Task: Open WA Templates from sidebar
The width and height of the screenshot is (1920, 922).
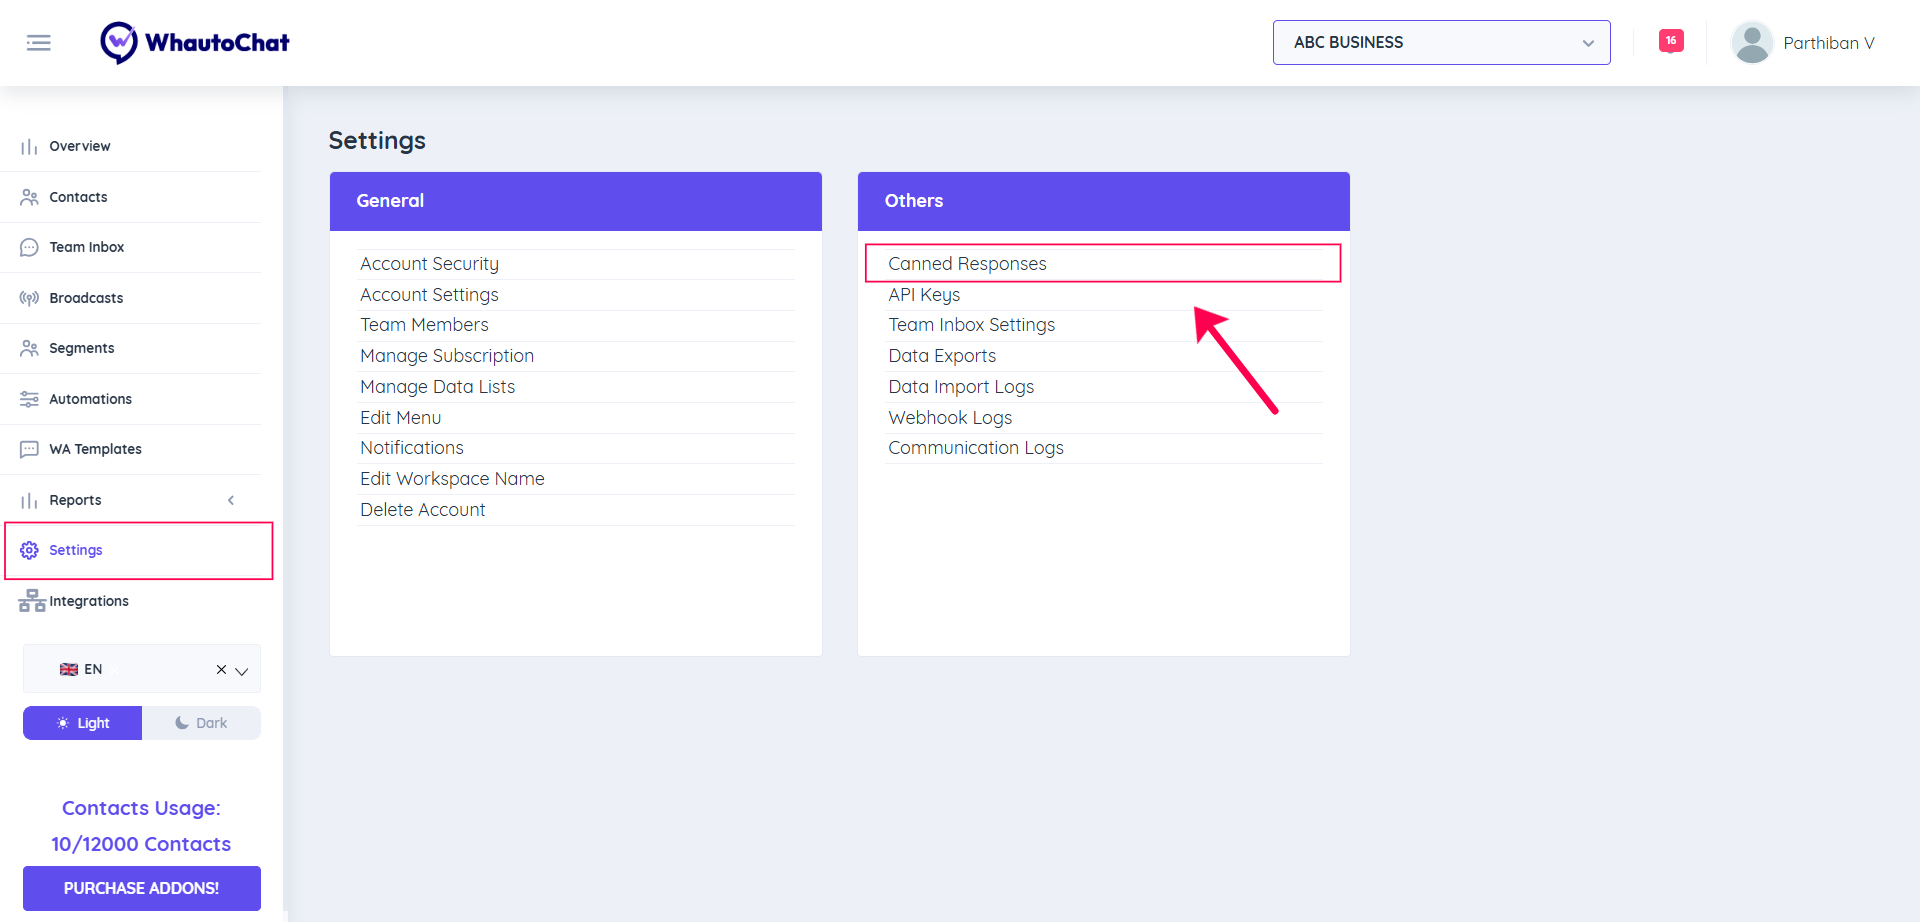Action: coord(94,449)
